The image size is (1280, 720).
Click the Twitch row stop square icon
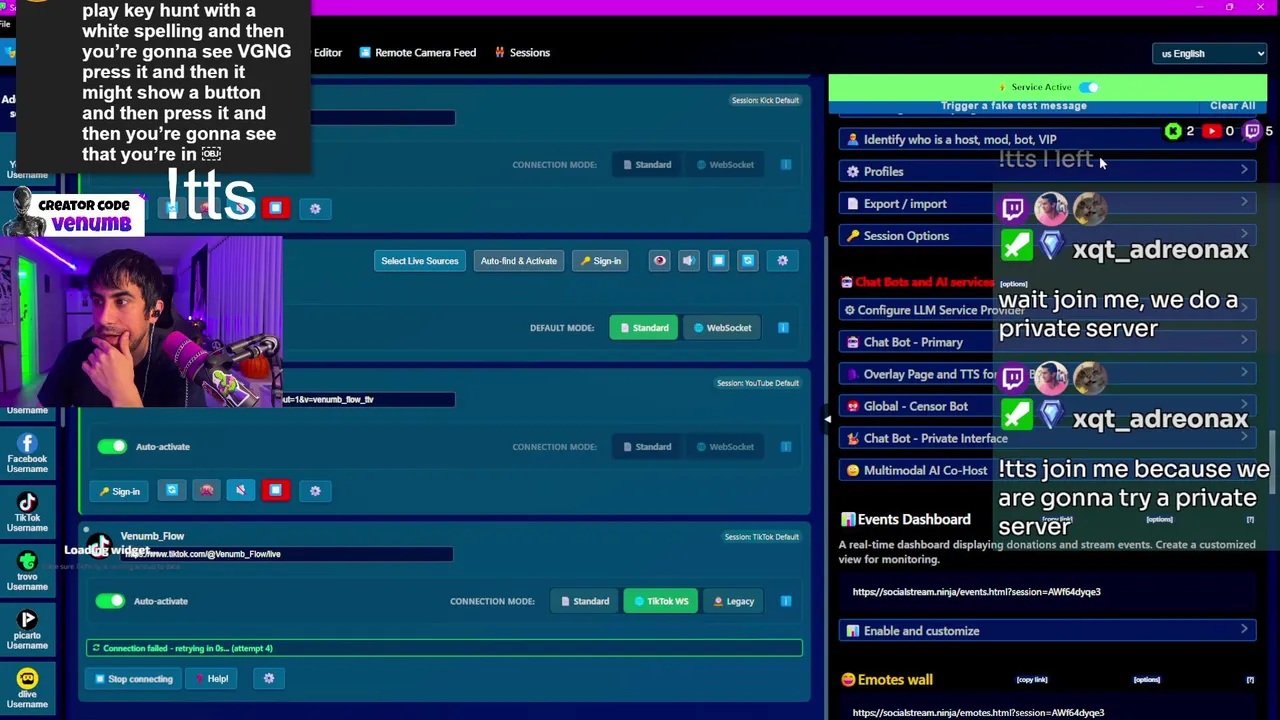718,261
